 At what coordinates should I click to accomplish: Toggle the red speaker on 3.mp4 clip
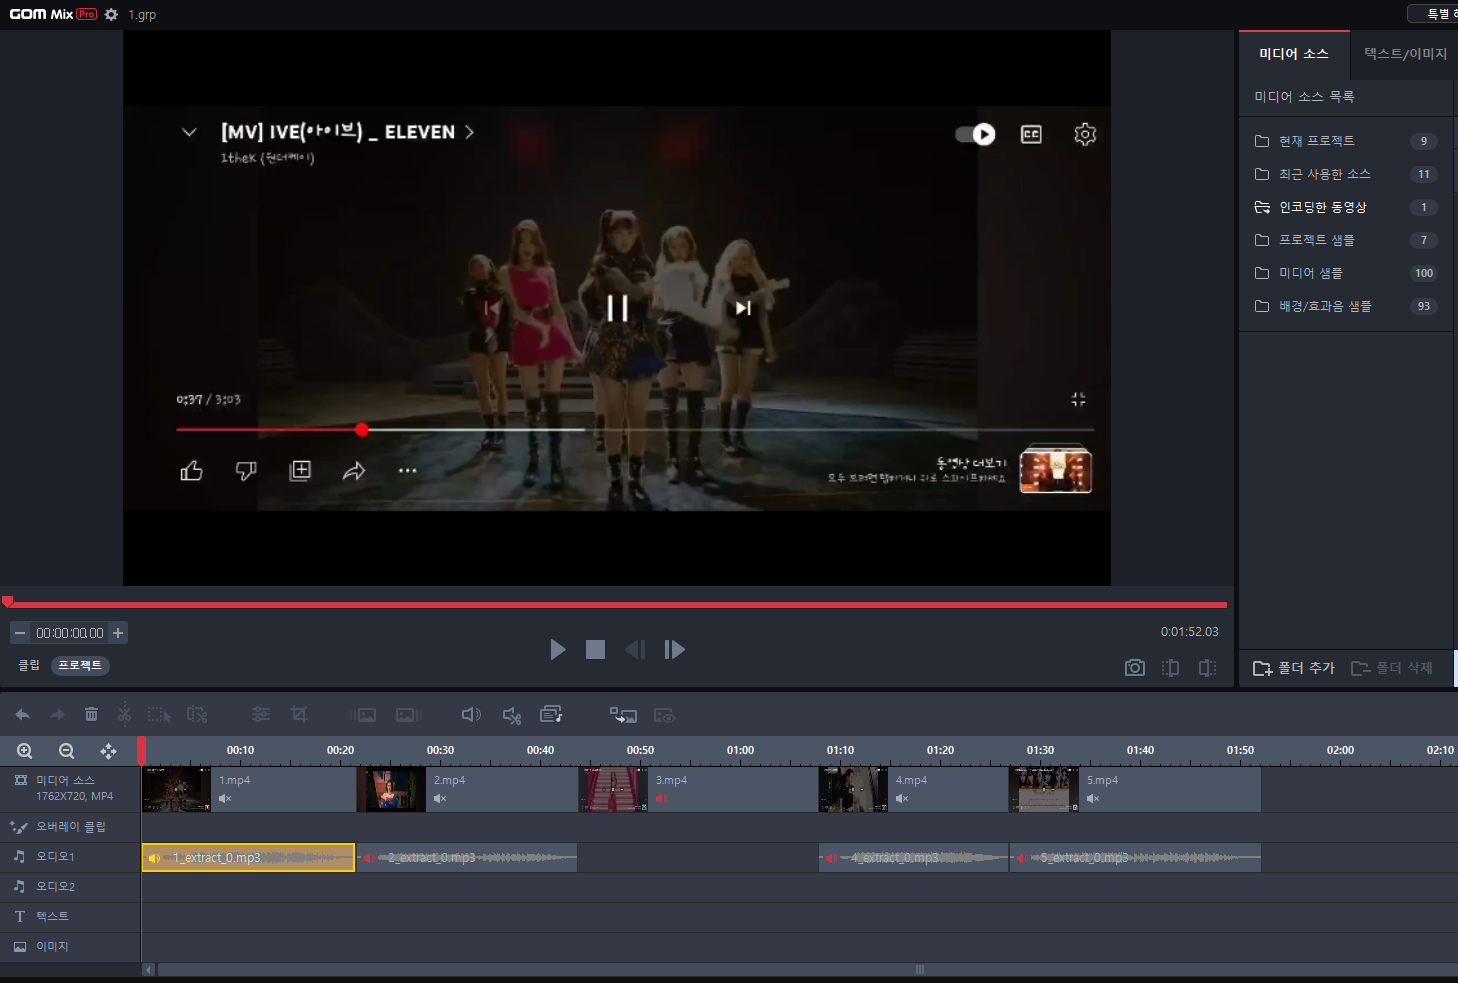pos(661,798)
